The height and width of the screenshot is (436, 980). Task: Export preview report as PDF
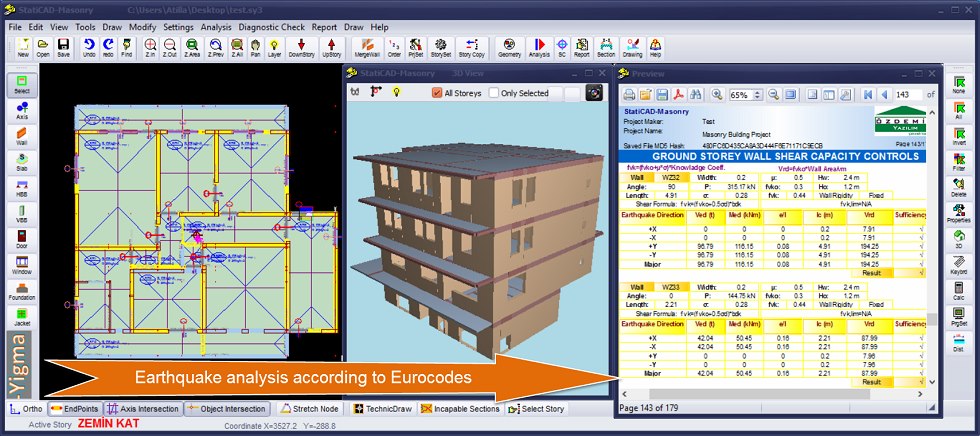677,94
